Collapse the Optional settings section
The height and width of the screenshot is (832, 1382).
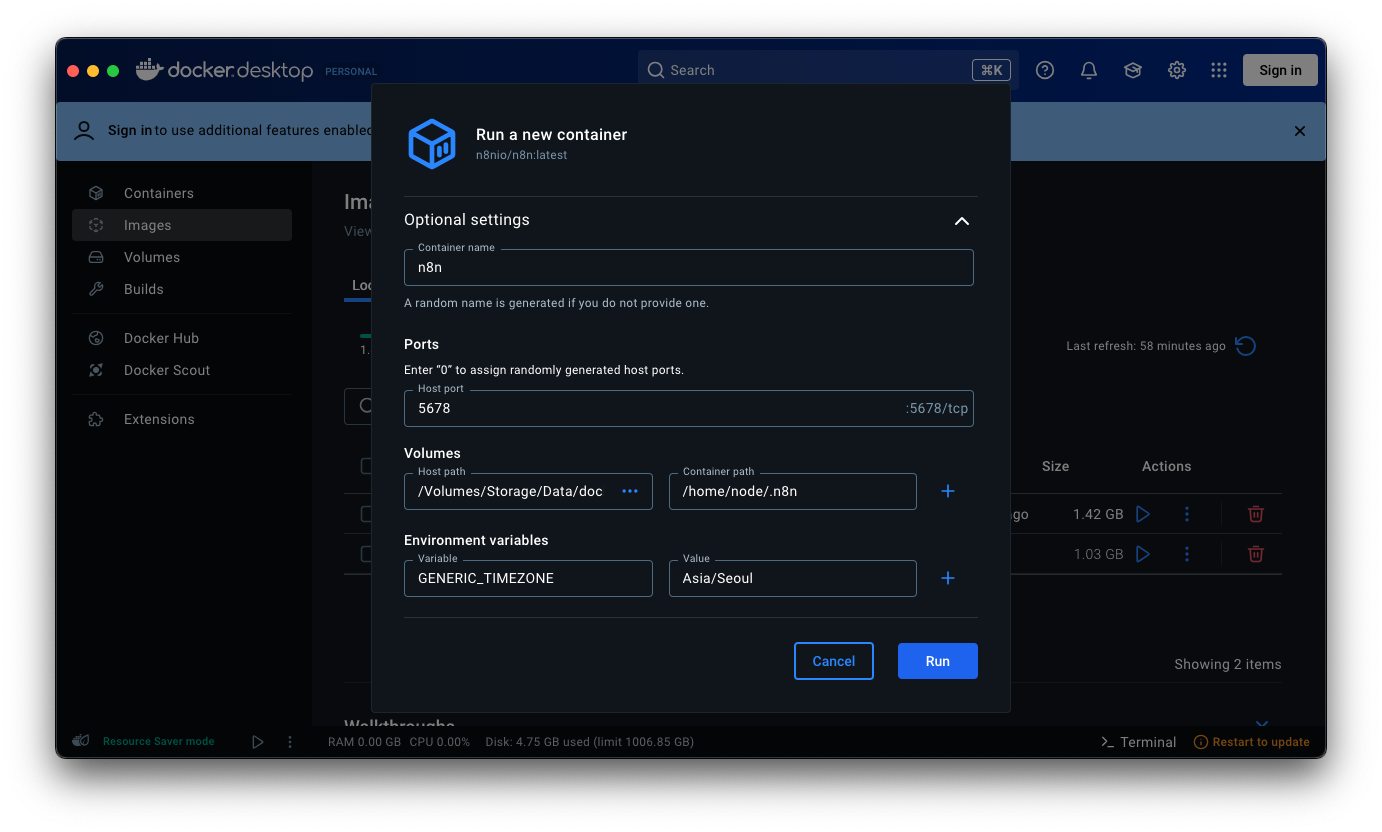961,221
